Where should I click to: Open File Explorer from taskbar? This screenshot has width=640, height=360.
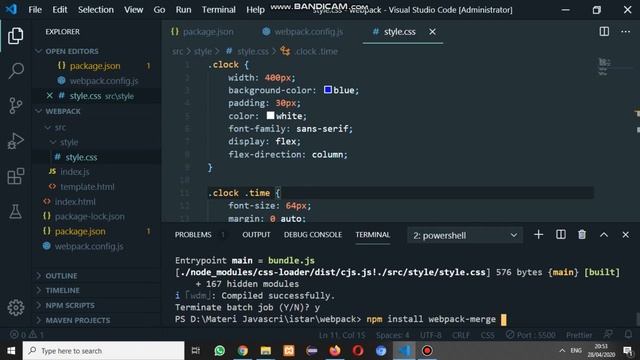[266, 351]
